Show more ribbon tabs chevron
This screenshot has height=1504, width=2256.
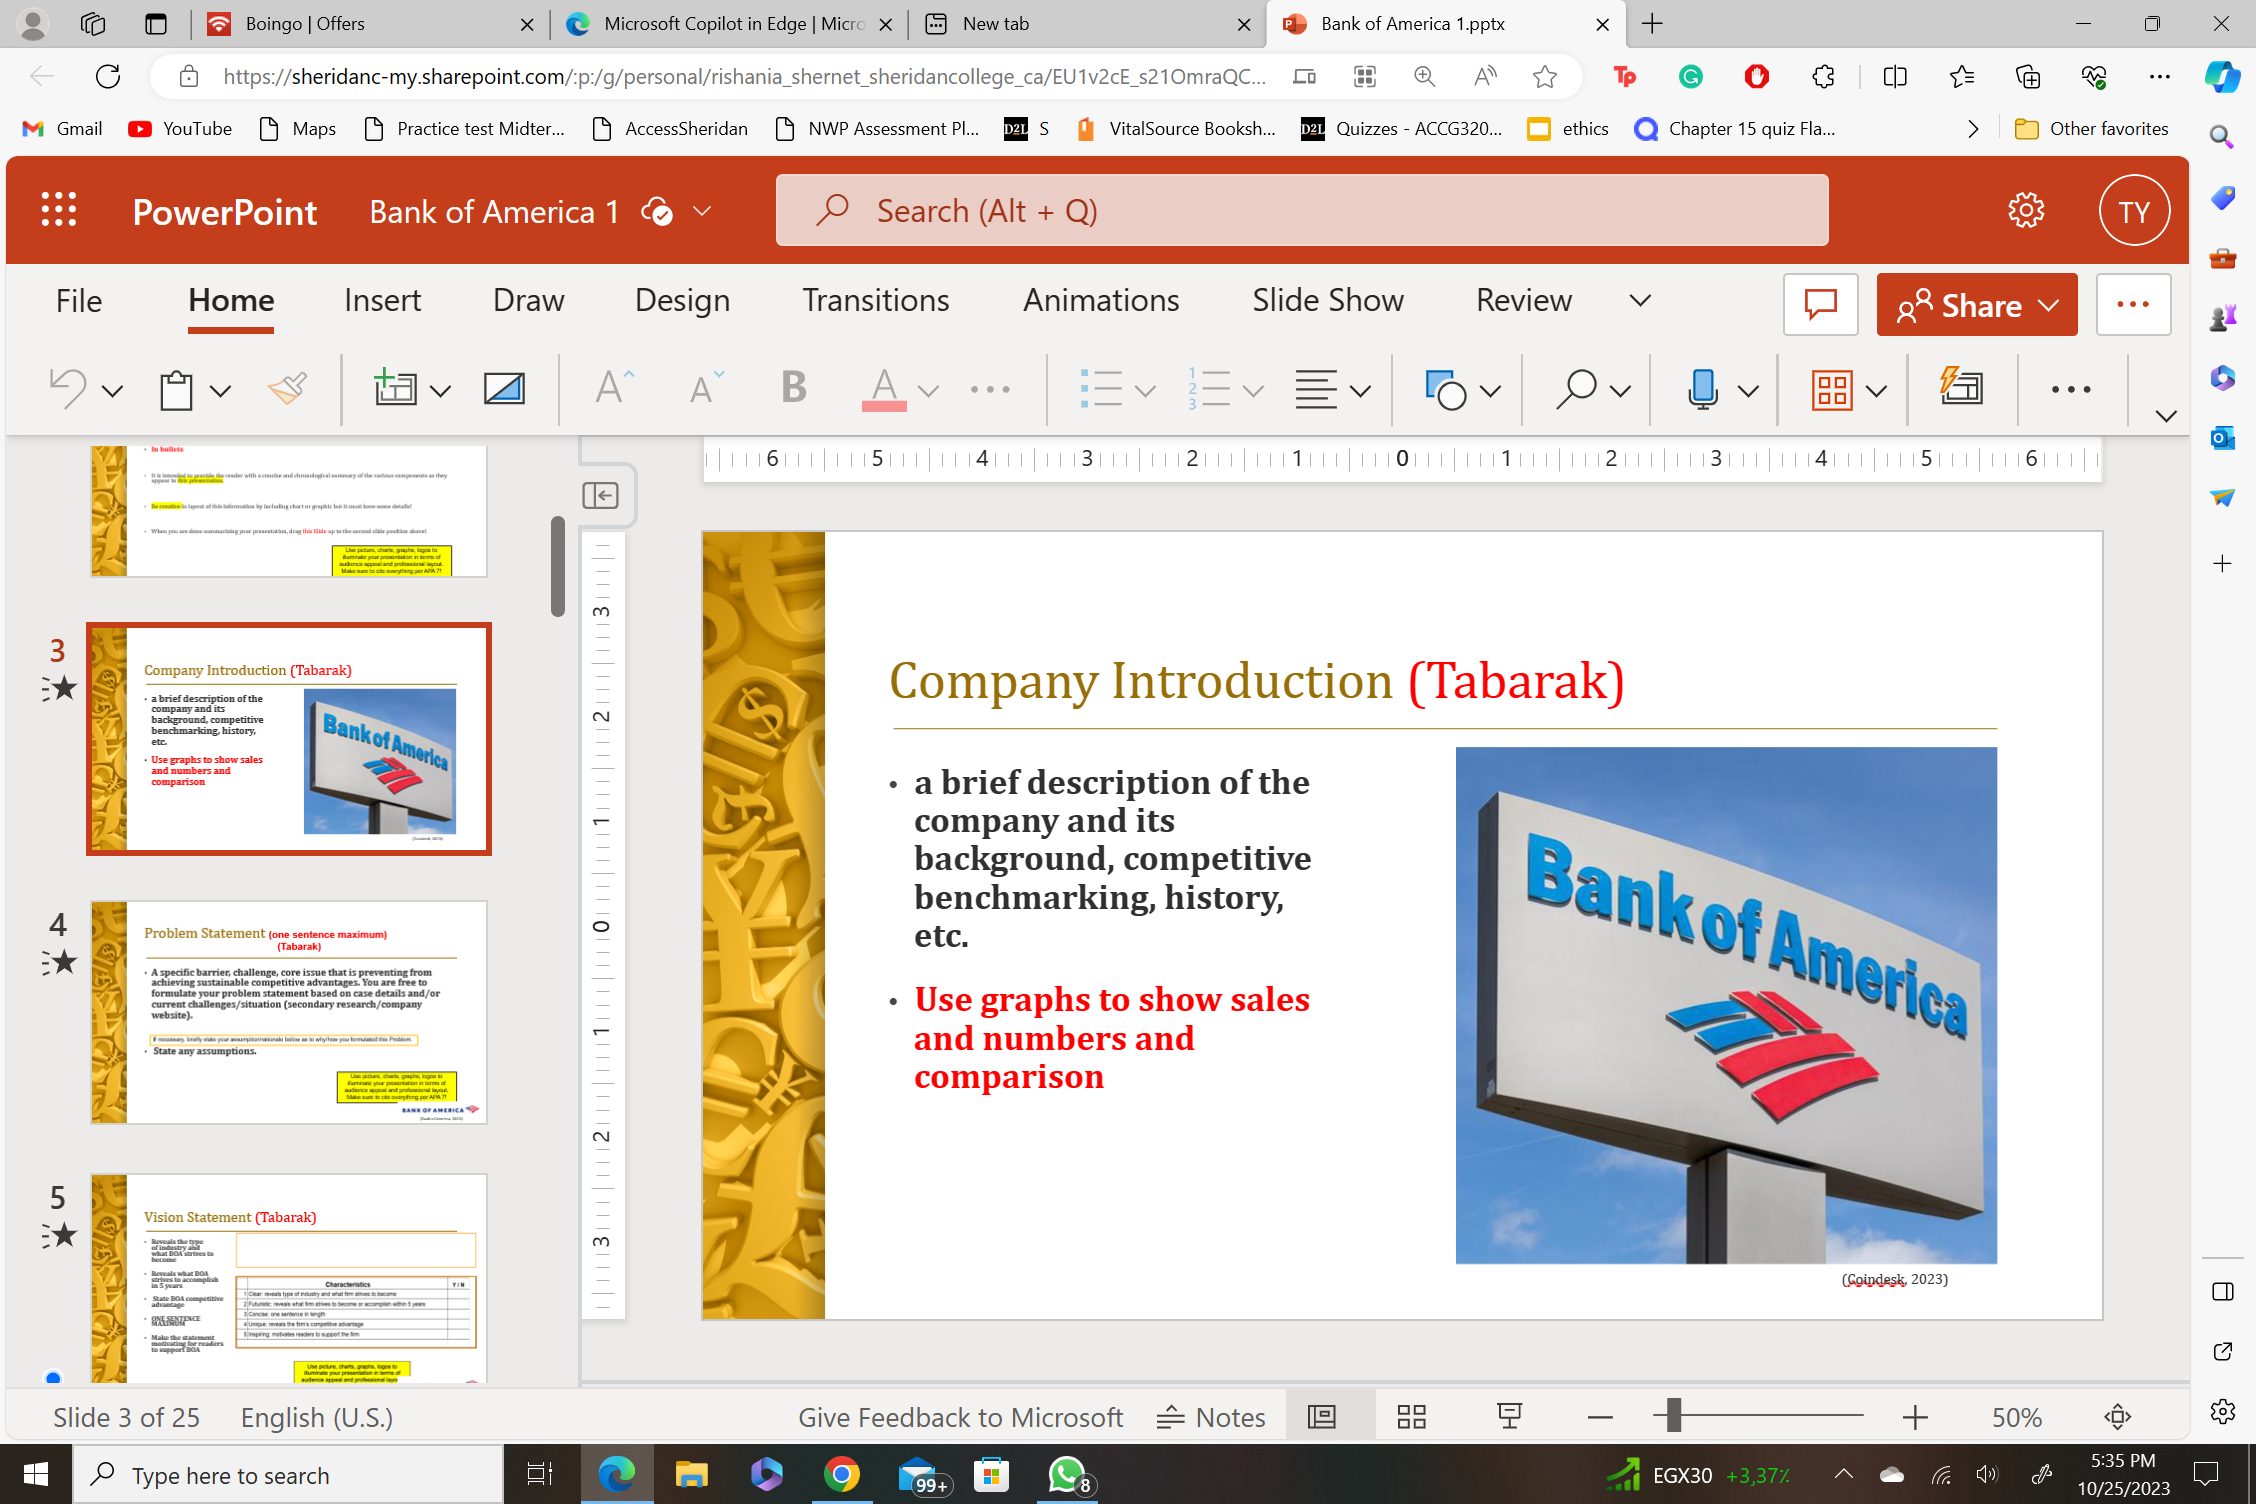1640,300
